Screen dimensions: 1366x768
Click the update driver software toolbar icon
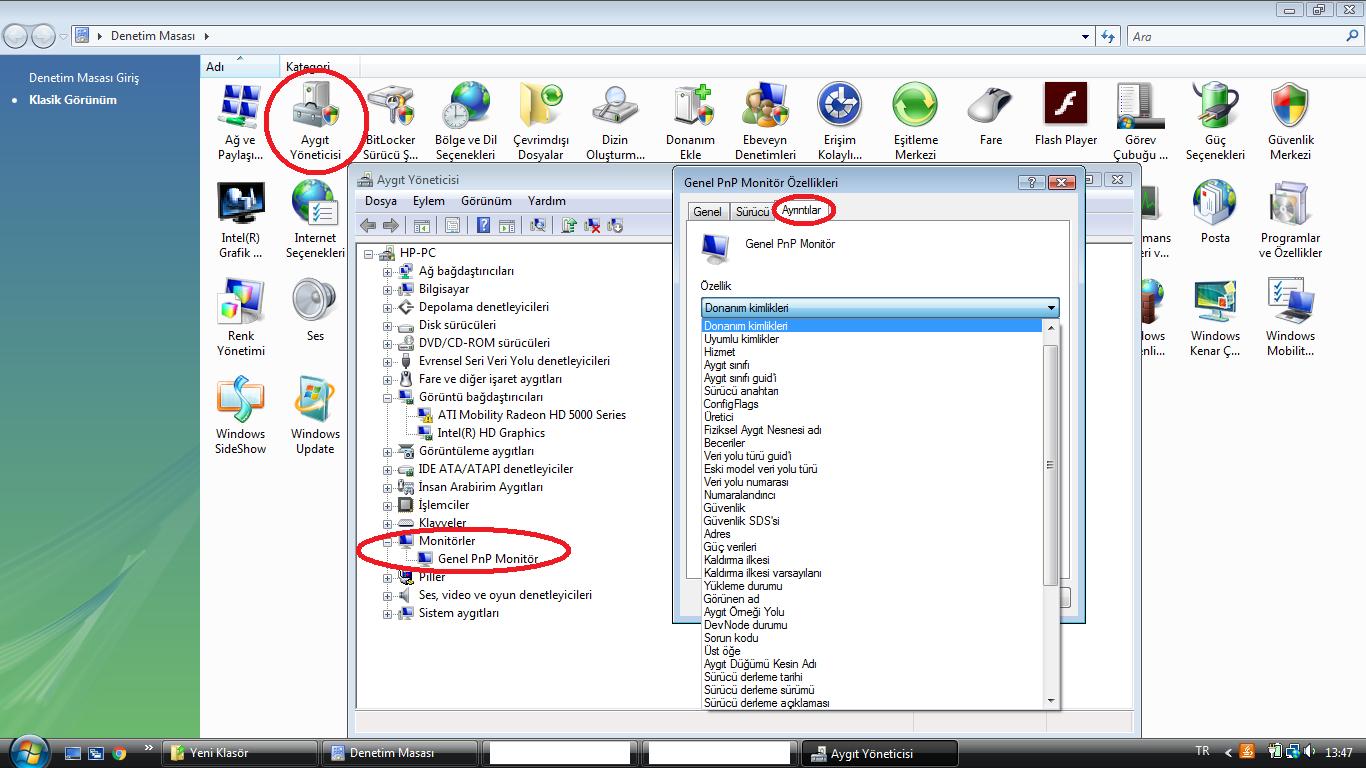(569, 226)
